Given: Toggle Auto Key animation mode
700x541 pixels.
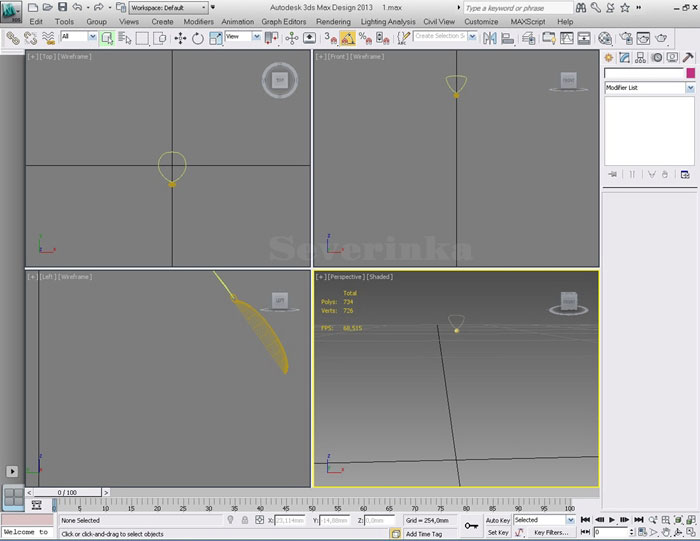Looking at the screenshot, I should (x=498, y=520).
